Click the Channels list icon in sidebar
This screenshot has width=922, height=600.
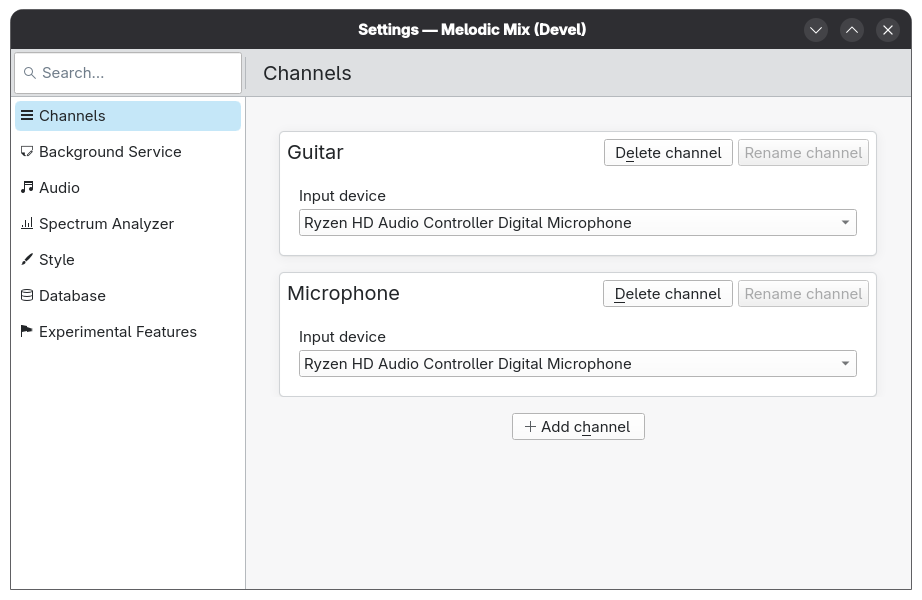27,116
